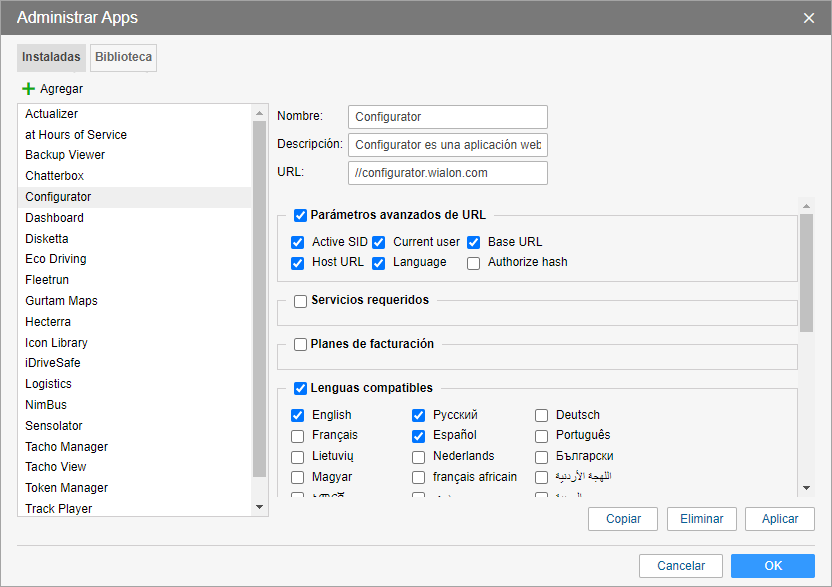
Task: Select Fleetrun in the apps list
Action: tap(47, 280)
